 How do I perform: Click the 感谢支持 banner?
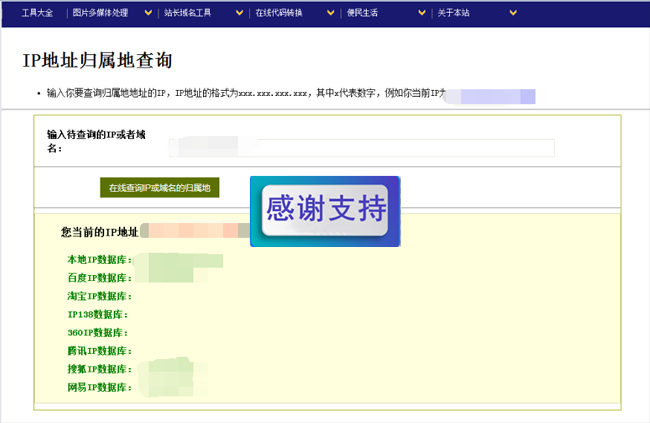(325, 211)
